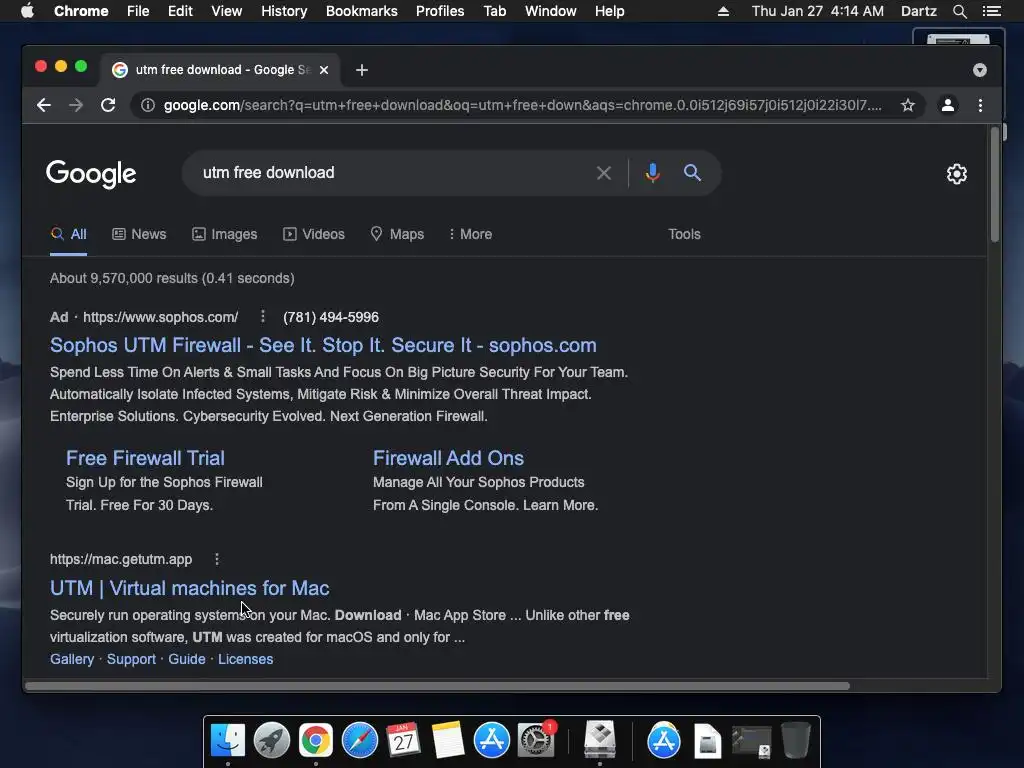Screen dimensions: 1024x768
Task: Open the Gallery sitelink
Action: (72, 660)
